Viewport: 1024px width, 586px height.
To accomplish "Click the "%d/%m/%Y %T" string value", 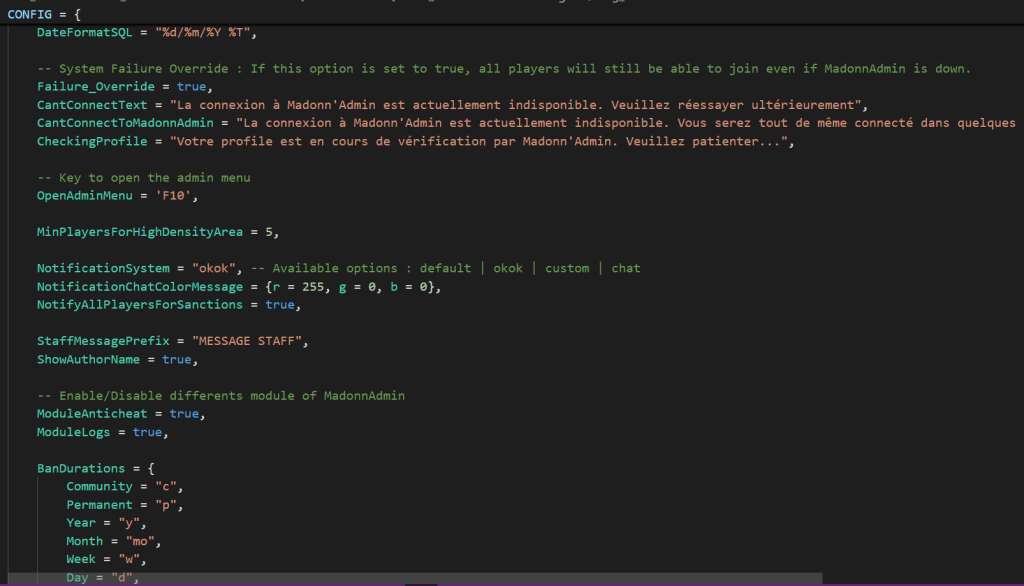I will 204,33.
